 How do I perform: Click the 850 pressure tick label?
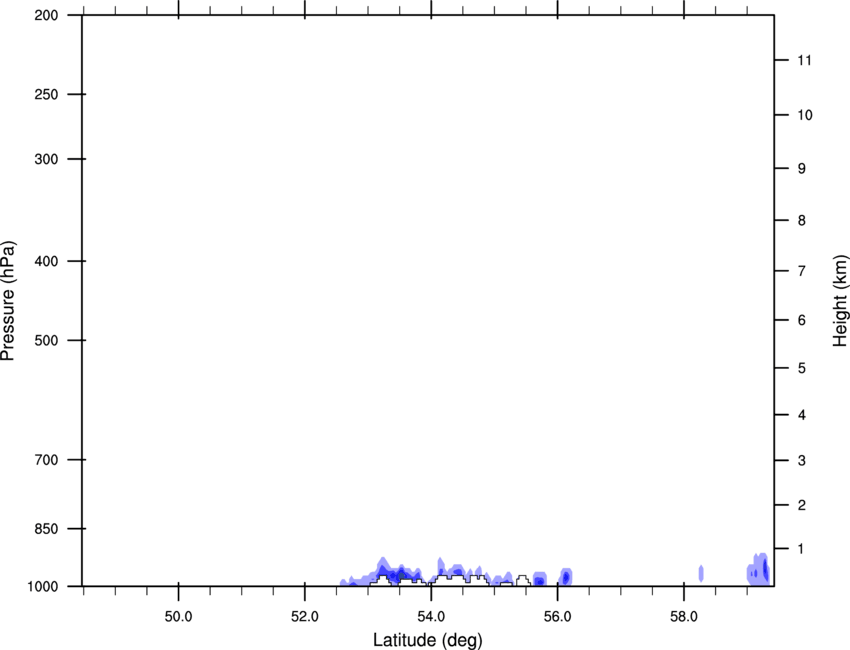pos(46,528)
